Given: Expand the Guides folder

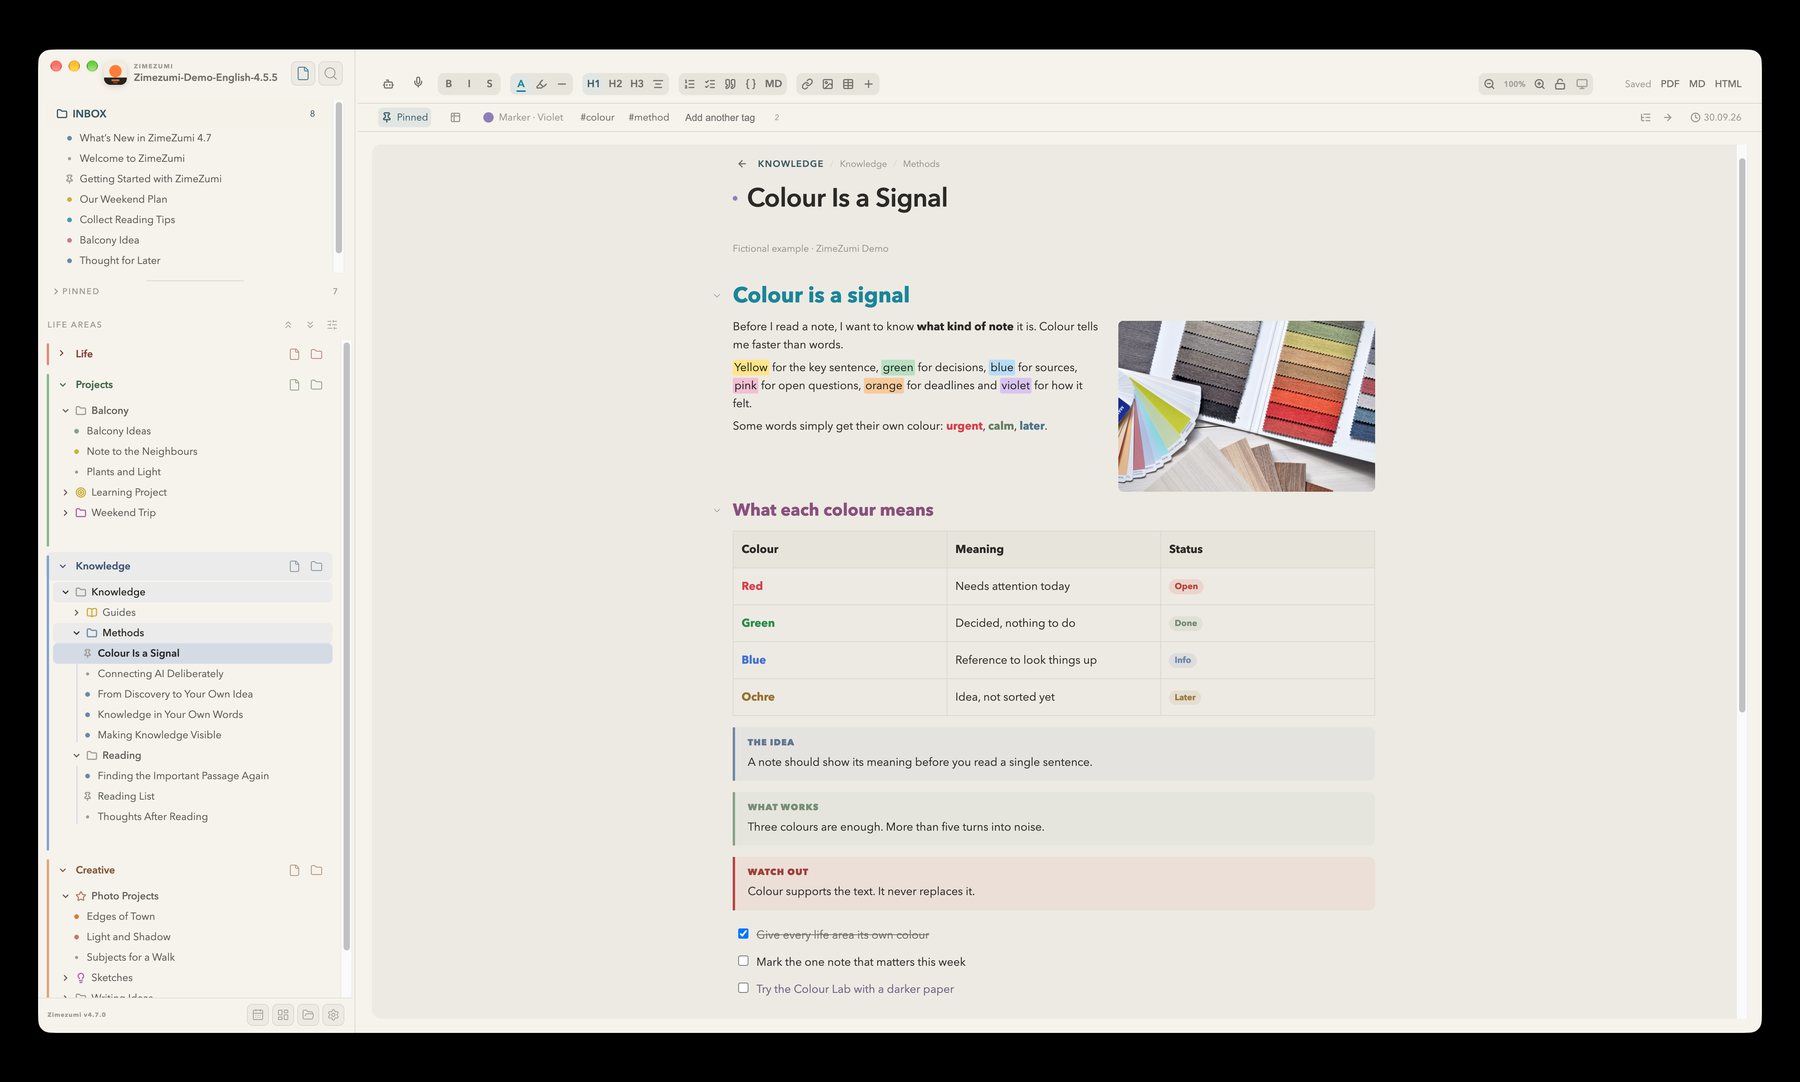Looking at the screenshot, I should (x=77, y=613).
